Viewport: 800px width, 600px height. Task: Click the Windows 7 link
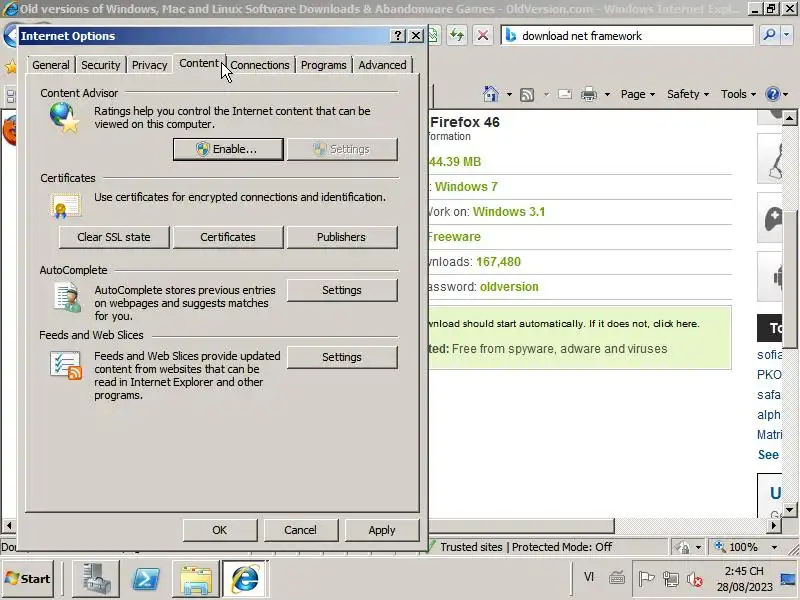point(466,187)
